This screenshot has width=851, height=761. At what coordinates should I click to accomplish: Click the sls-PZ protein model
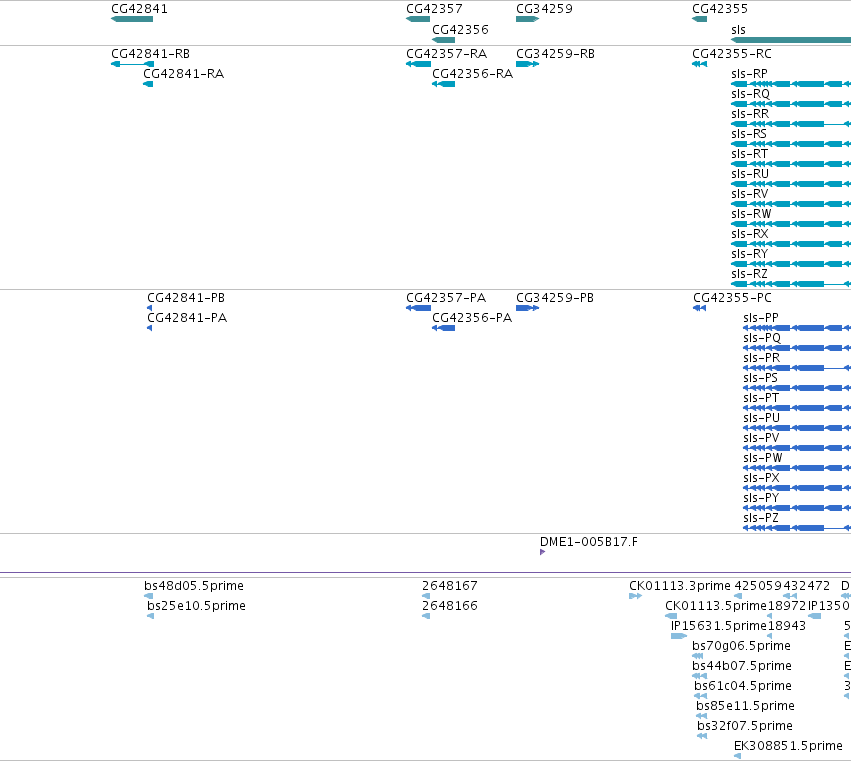(797, 528)
